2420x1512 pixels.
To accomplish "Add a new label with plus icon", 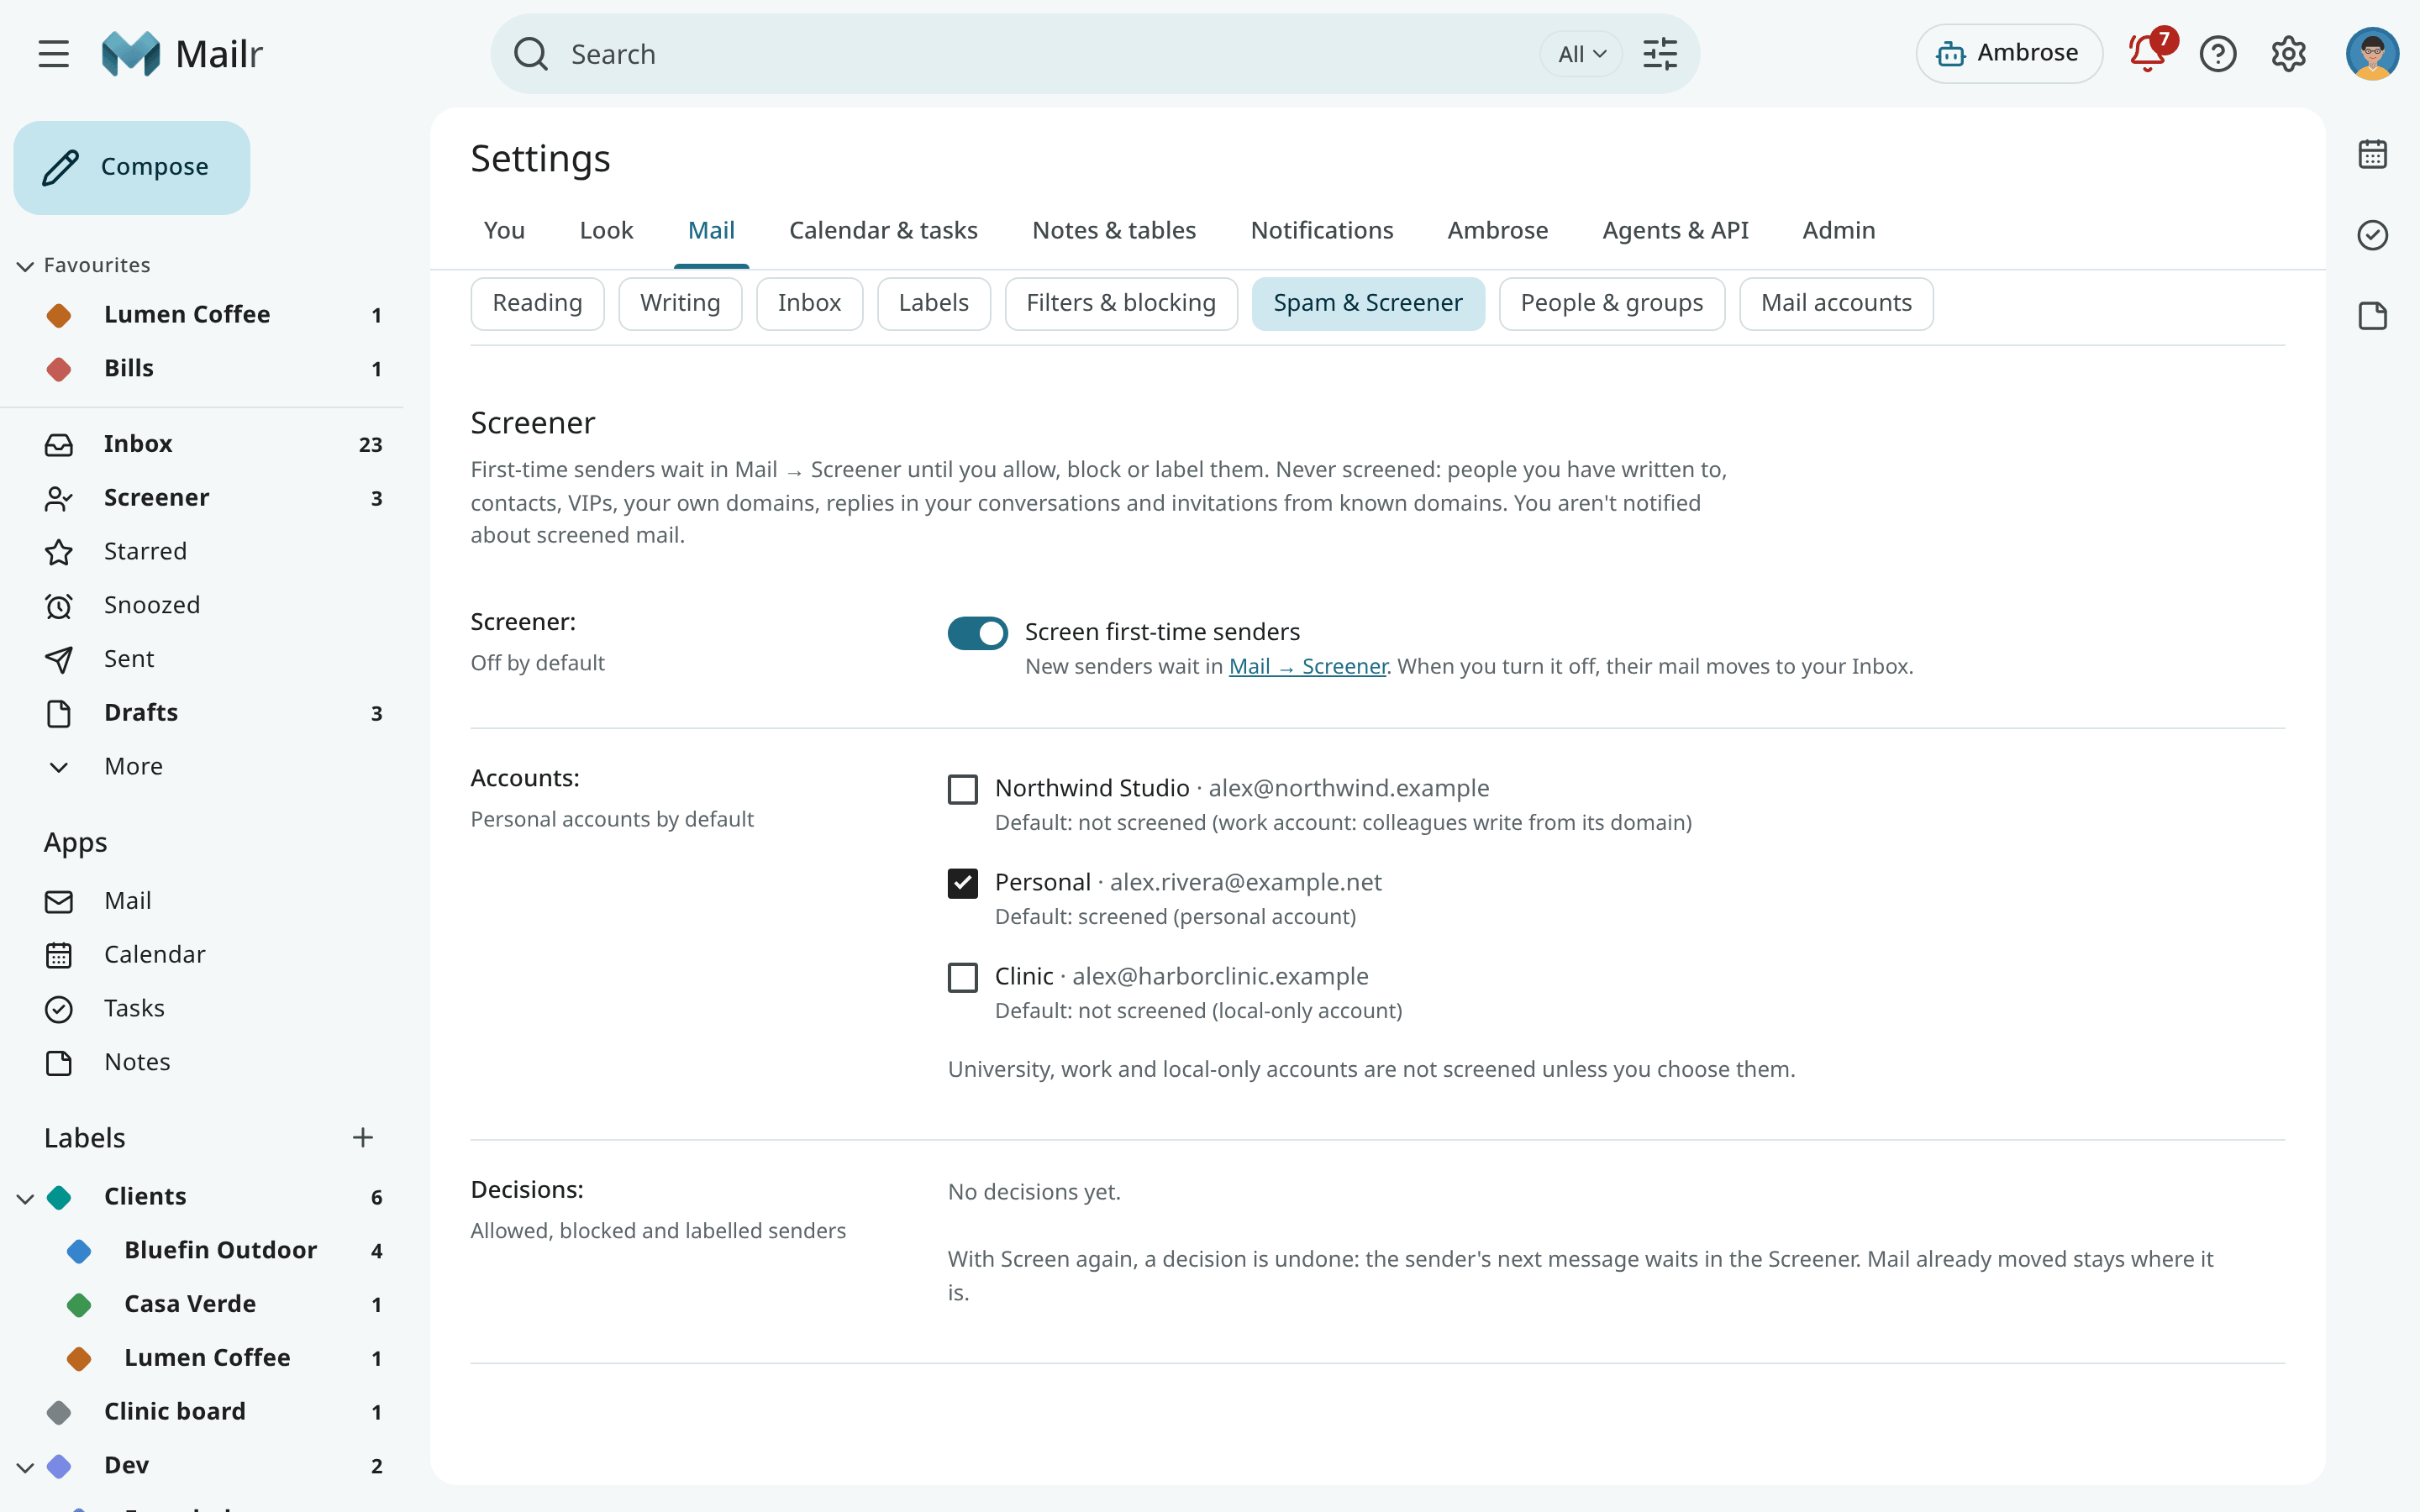I will coord(363,1137).
